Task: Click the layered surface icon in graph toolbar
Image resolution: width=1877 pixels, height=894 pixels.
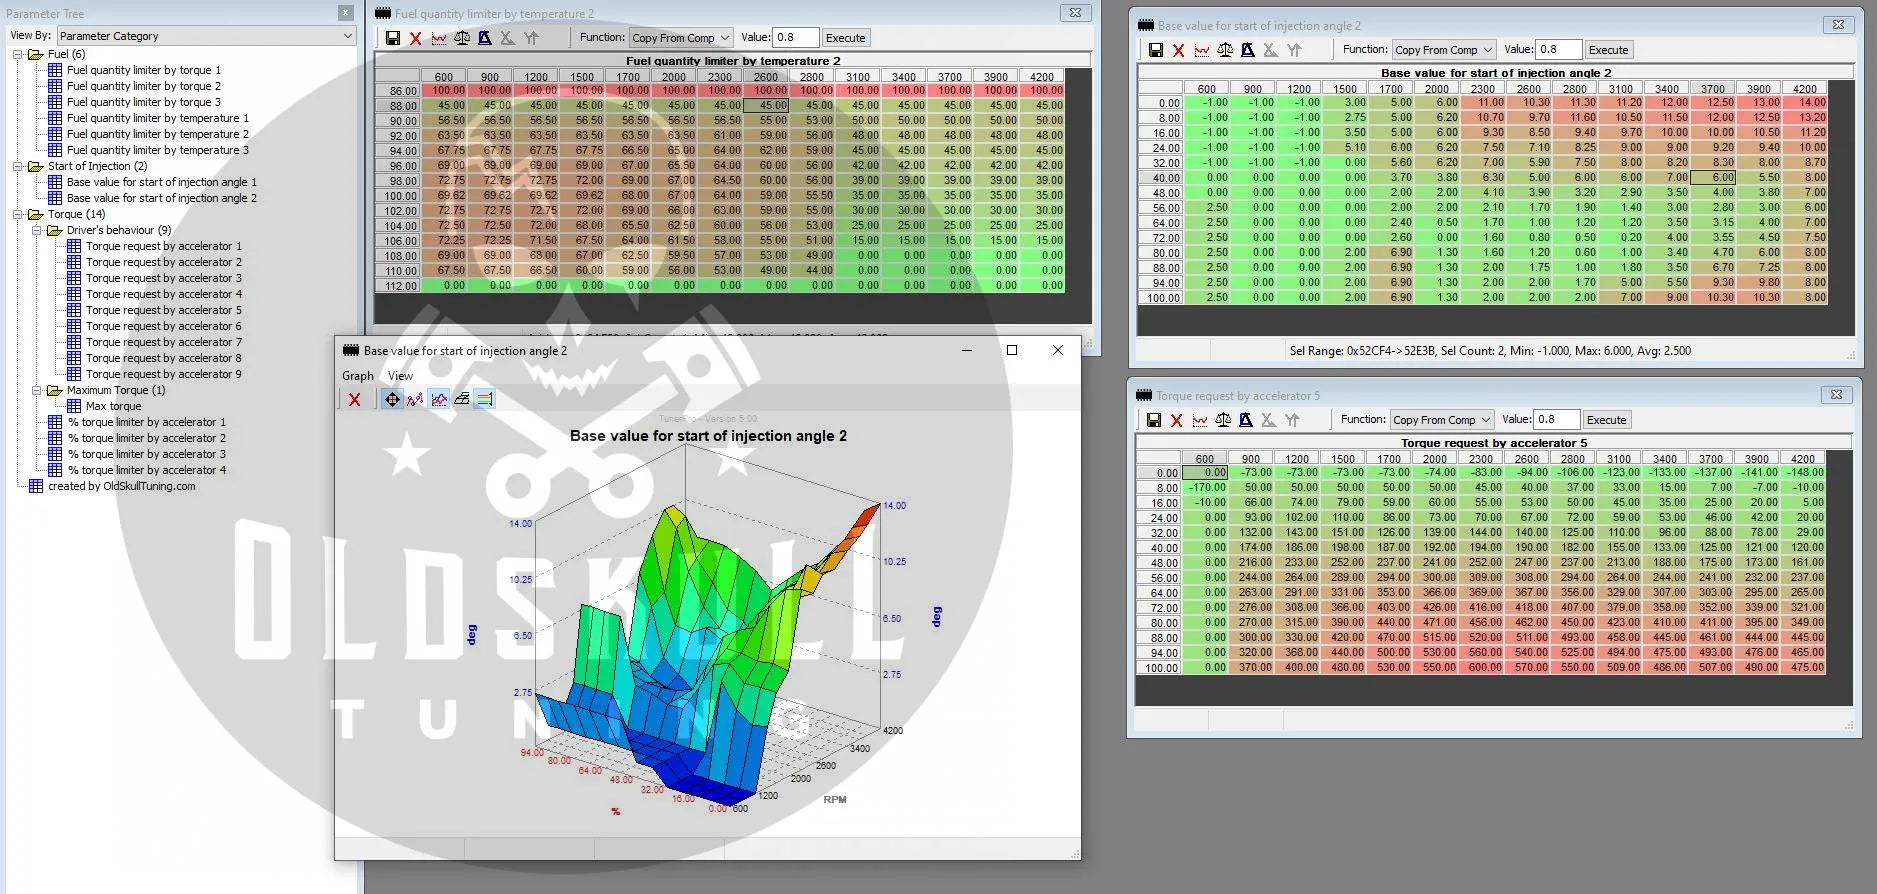Action: pos(461,399)
